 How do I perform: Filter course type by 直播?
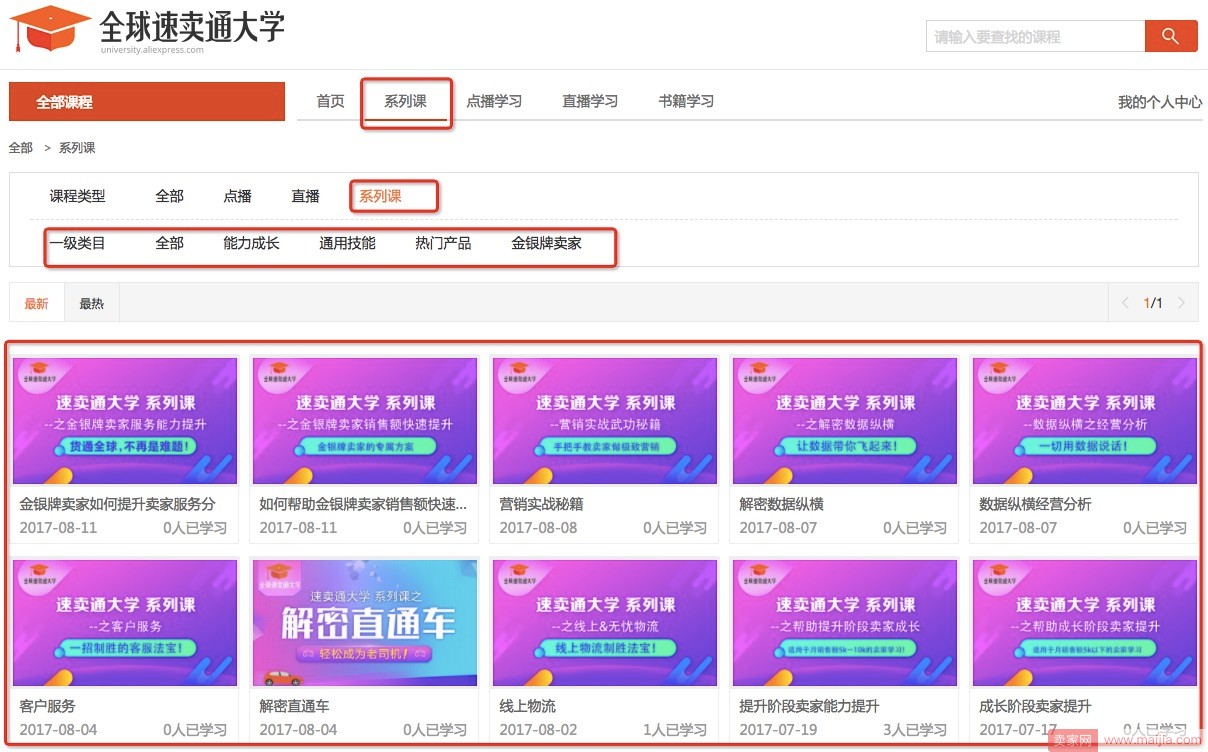click(x=305, y=196)
